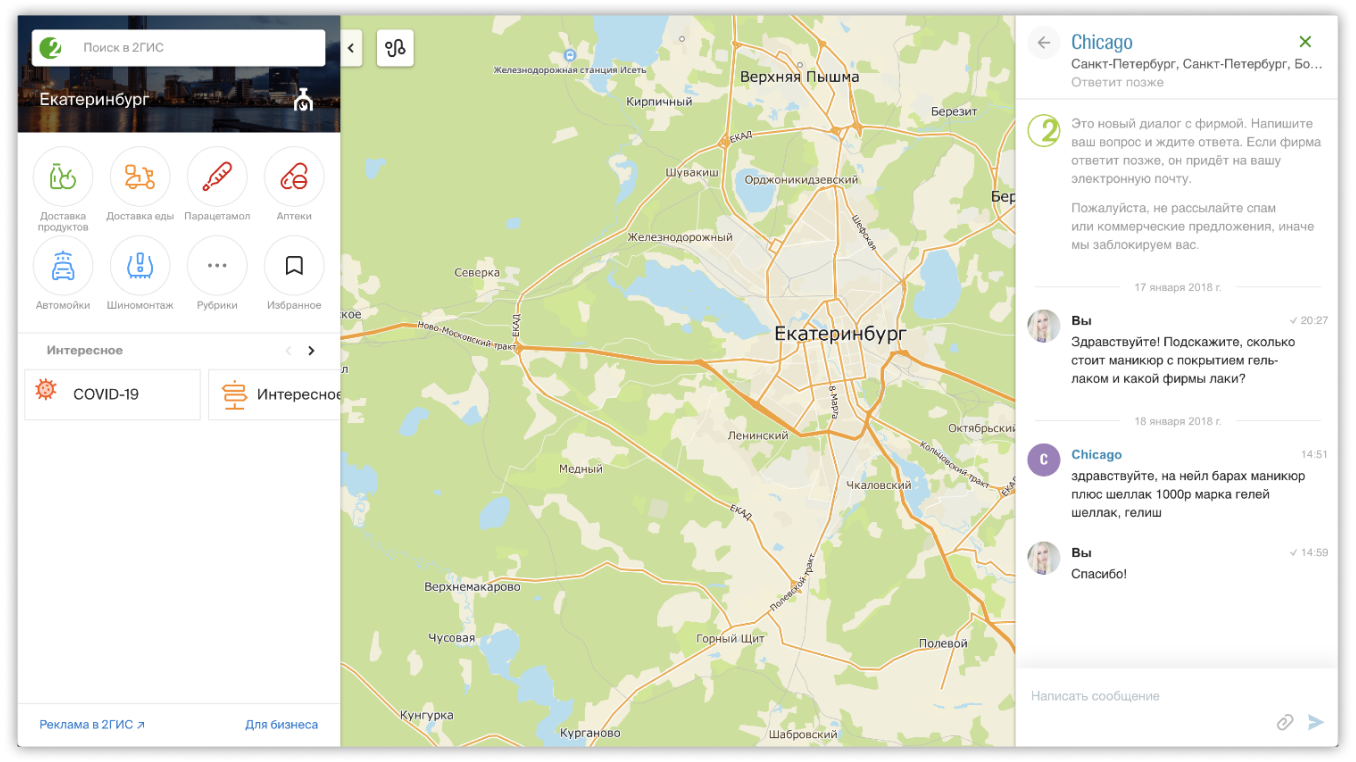Close the Chicago chat panel
Viewport: 1356px width, 762px height.
(x=1305, y=42)
